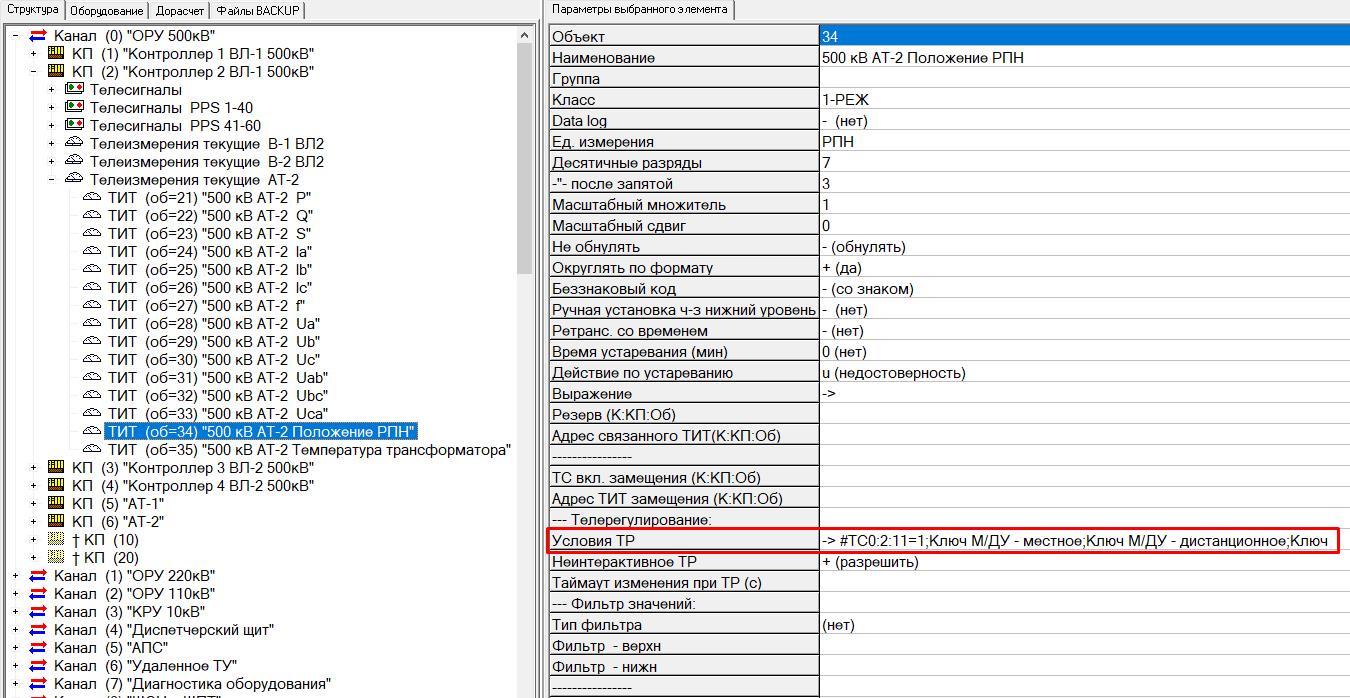This screenshot has width=1350, height=698.
Task: Click the КП (5) "АТ-1" controller icon
Action: [56, 504]
